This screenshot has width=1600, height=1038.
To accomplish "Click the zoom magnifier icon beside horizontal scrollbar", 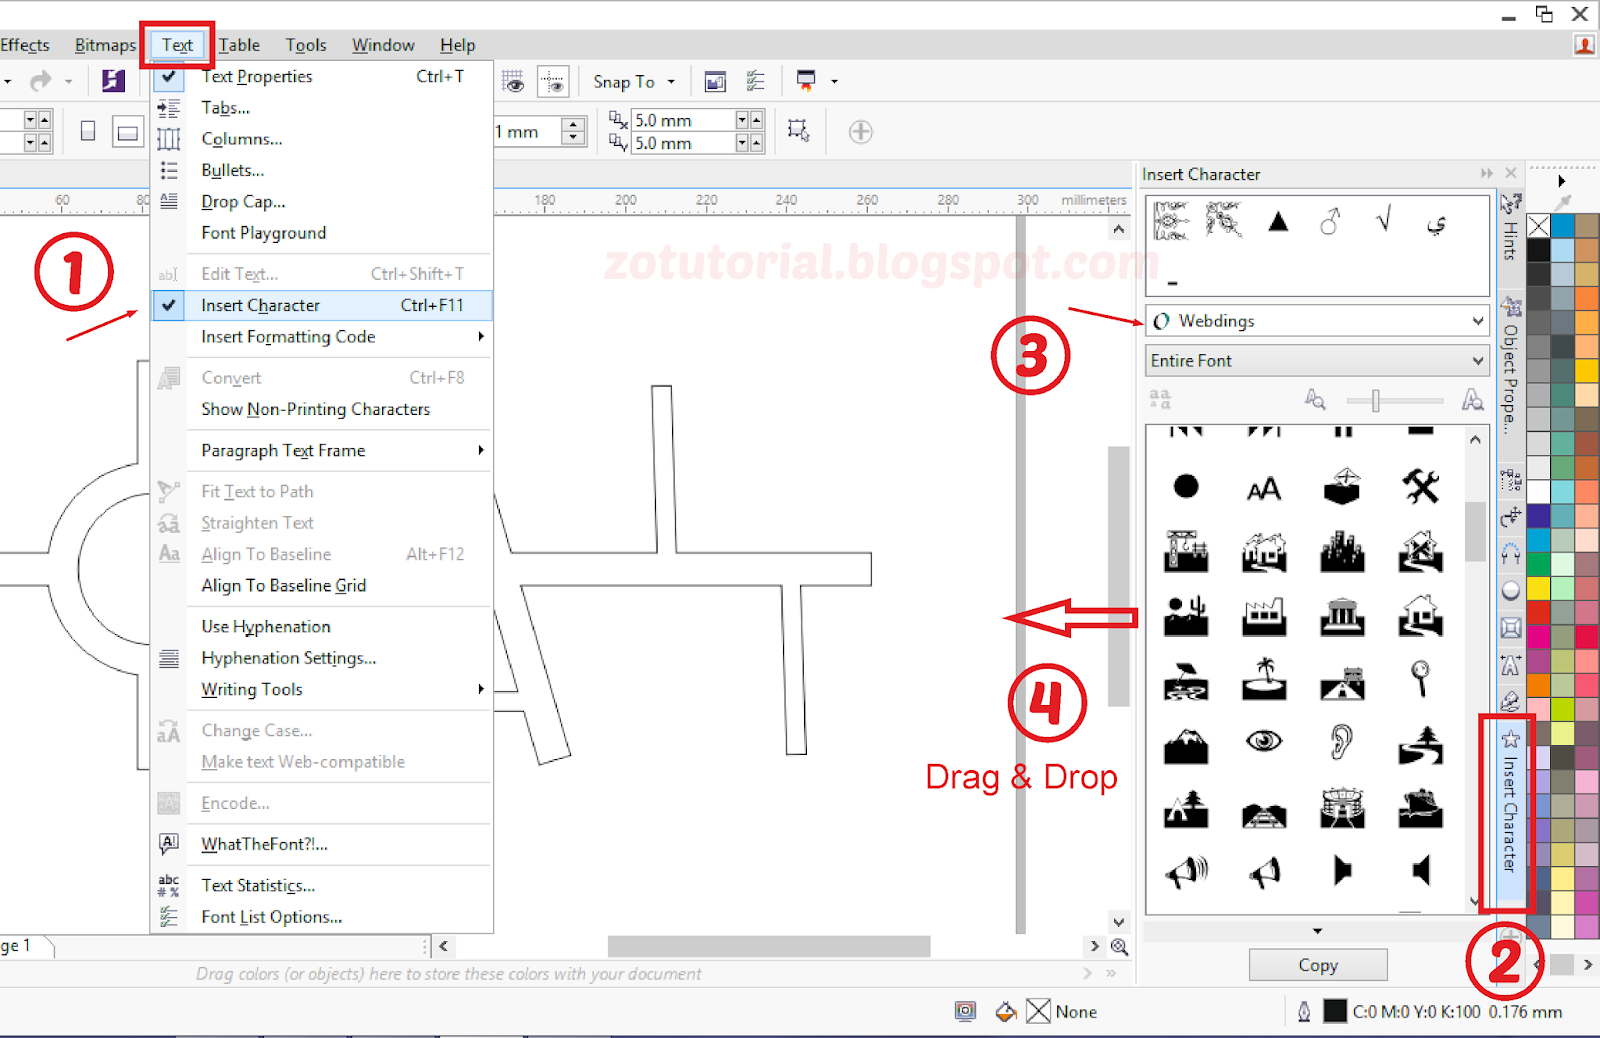I will [1120, 946].
